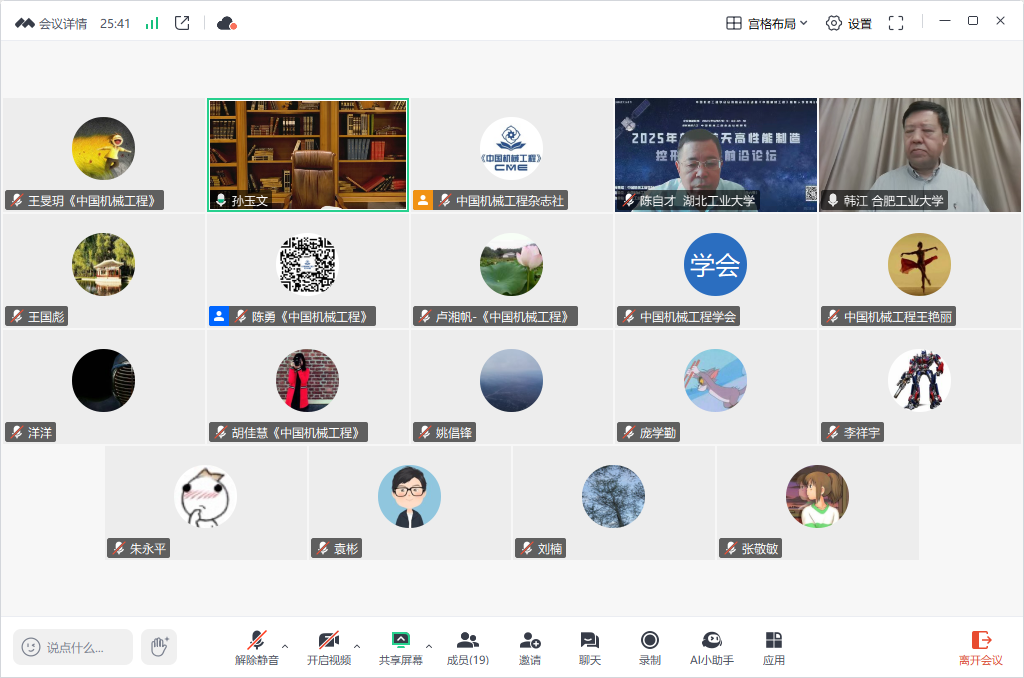
Task: Open the 聊天 chat panel
Action: pos(590,648)
